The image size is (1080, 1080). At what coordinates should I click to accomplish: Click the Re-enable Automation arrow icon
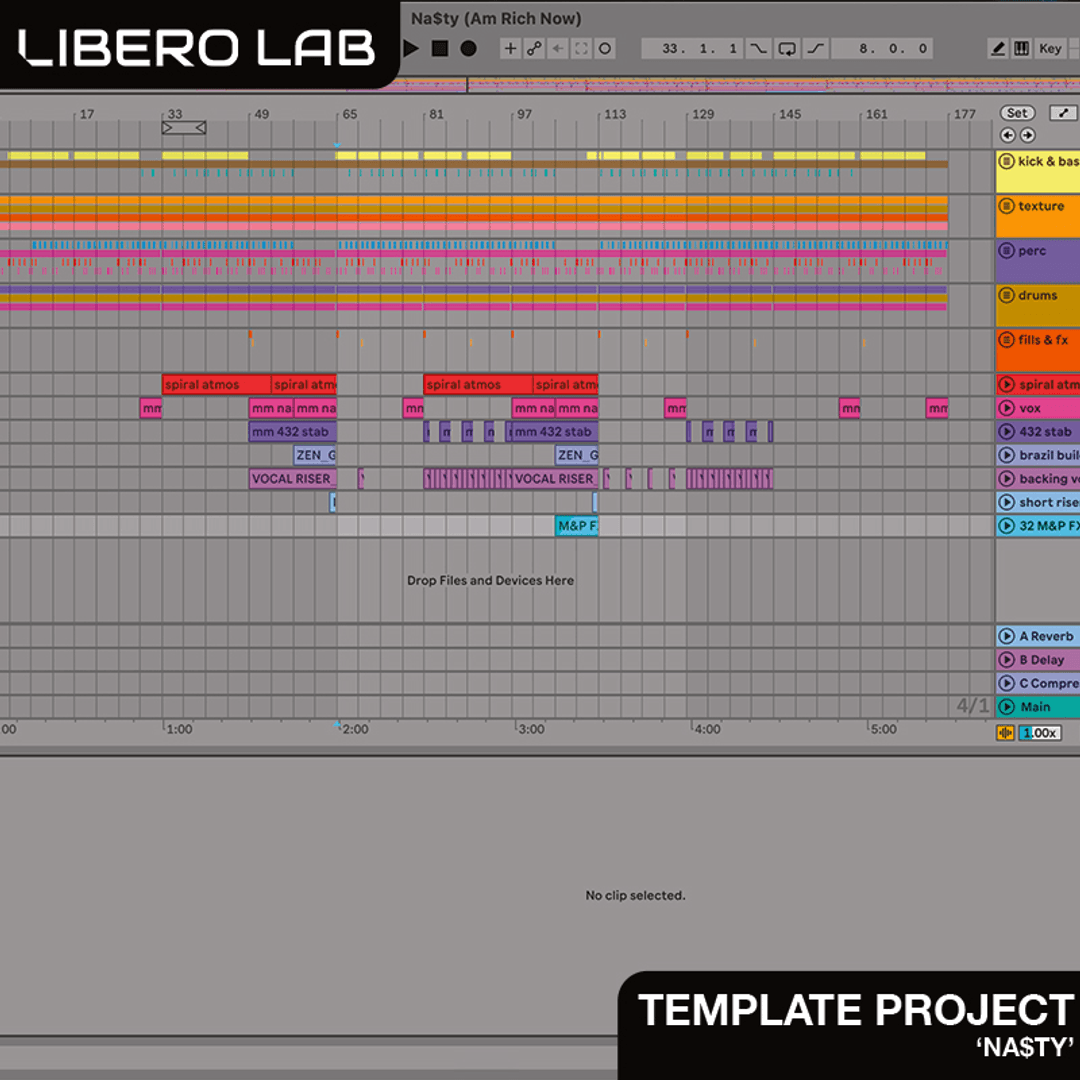(557, 48)
